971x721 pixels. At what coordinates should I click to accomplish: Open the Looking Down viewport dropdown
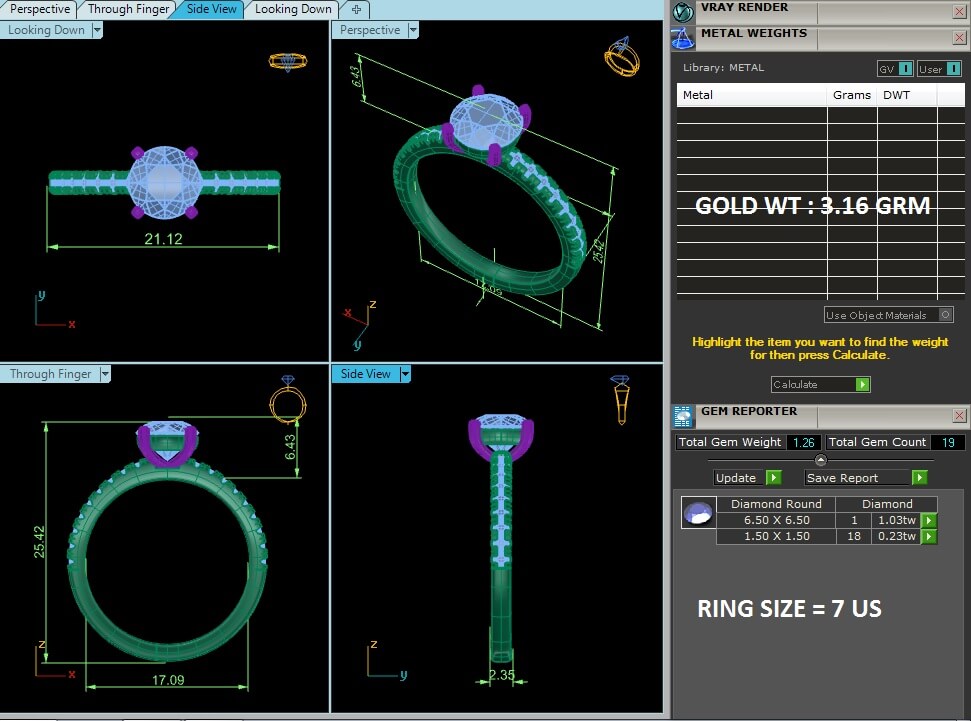[97, 30]
